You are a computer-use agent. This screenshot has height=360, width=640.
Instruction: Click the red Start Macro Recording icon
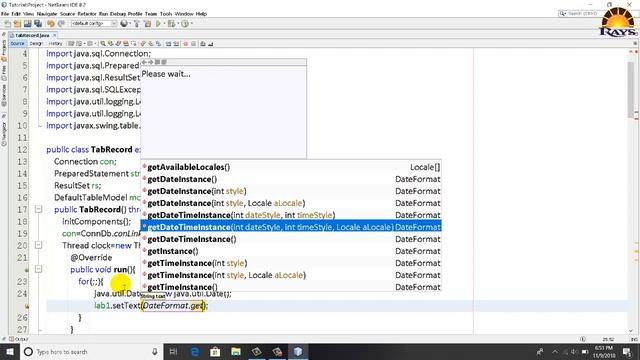click(x=186, y=44)
